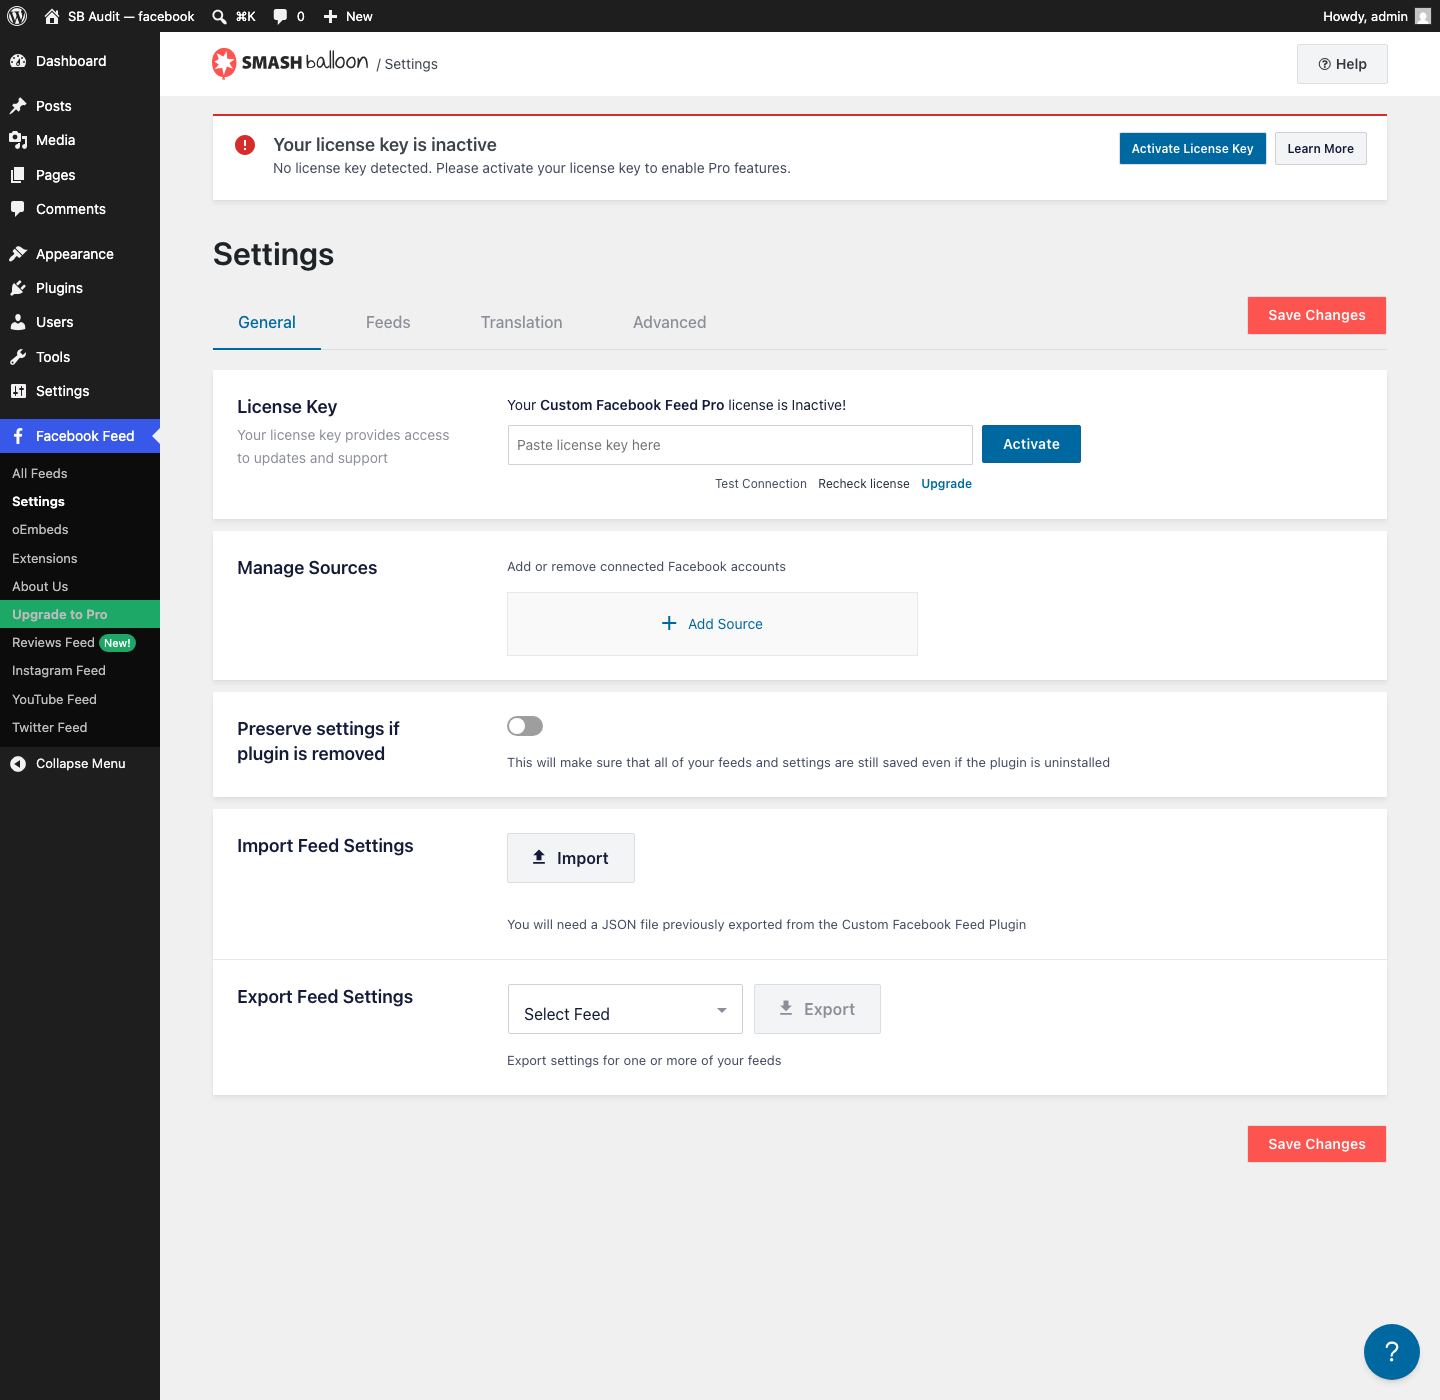Click the Recheck license link
This screenshot has height=1400, width=1440.
coord(864,484)
